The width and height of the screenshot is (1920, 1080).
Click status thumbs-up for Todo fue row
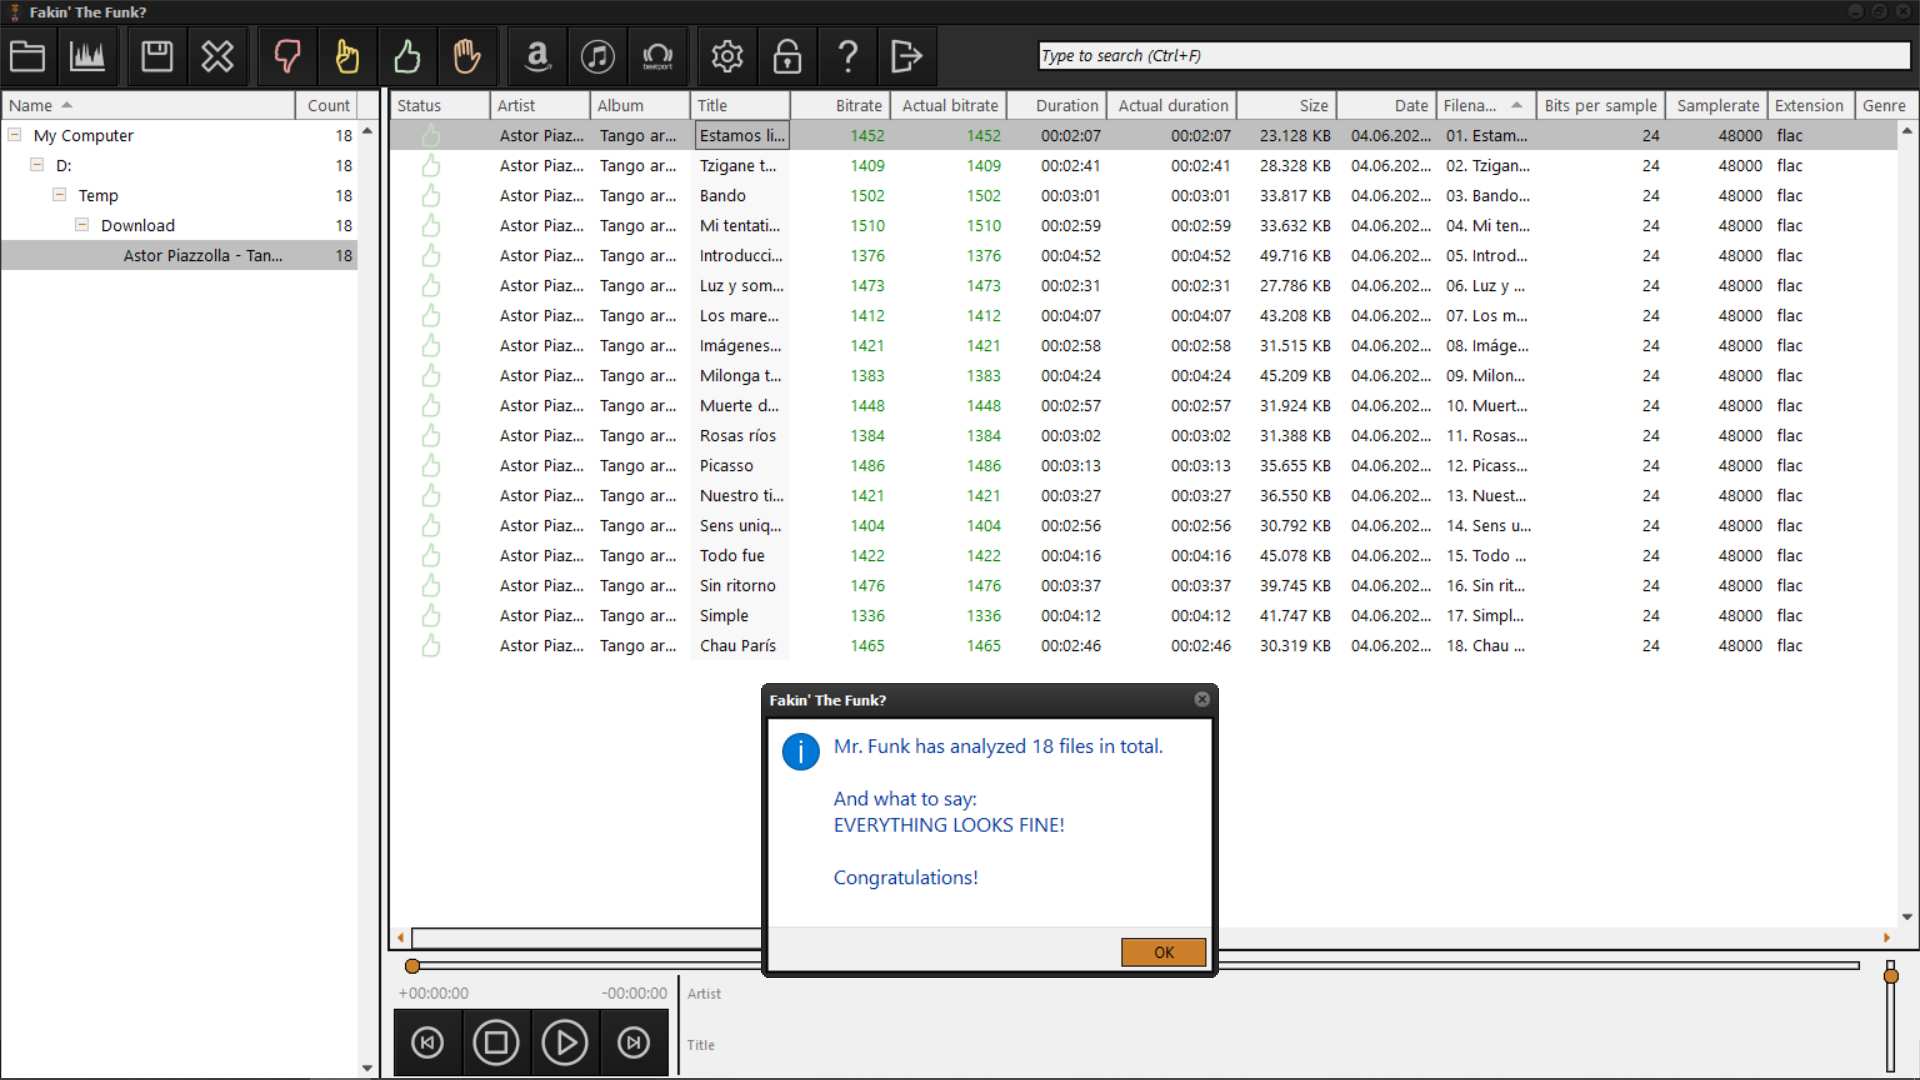click(431, 555)
